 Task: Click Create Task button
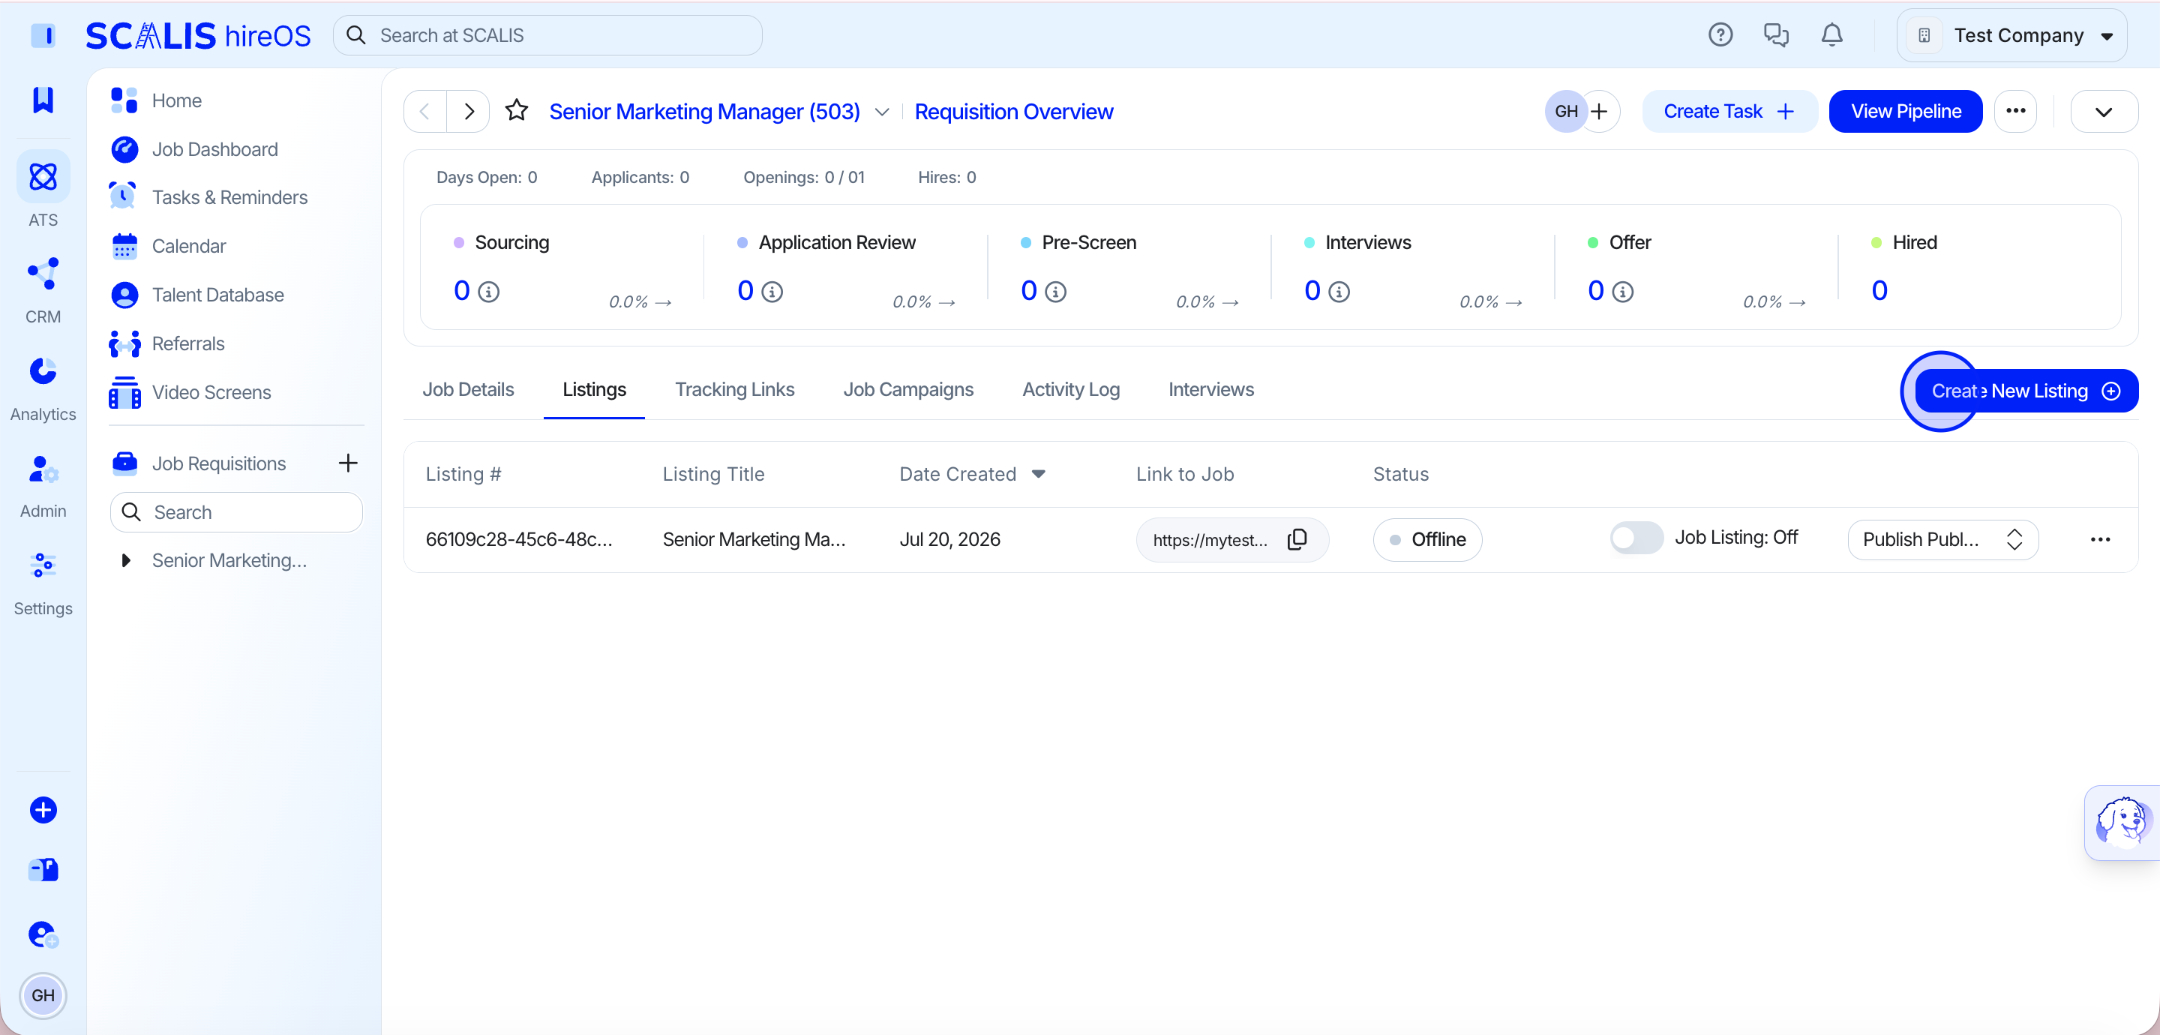tap(1729, 111)
